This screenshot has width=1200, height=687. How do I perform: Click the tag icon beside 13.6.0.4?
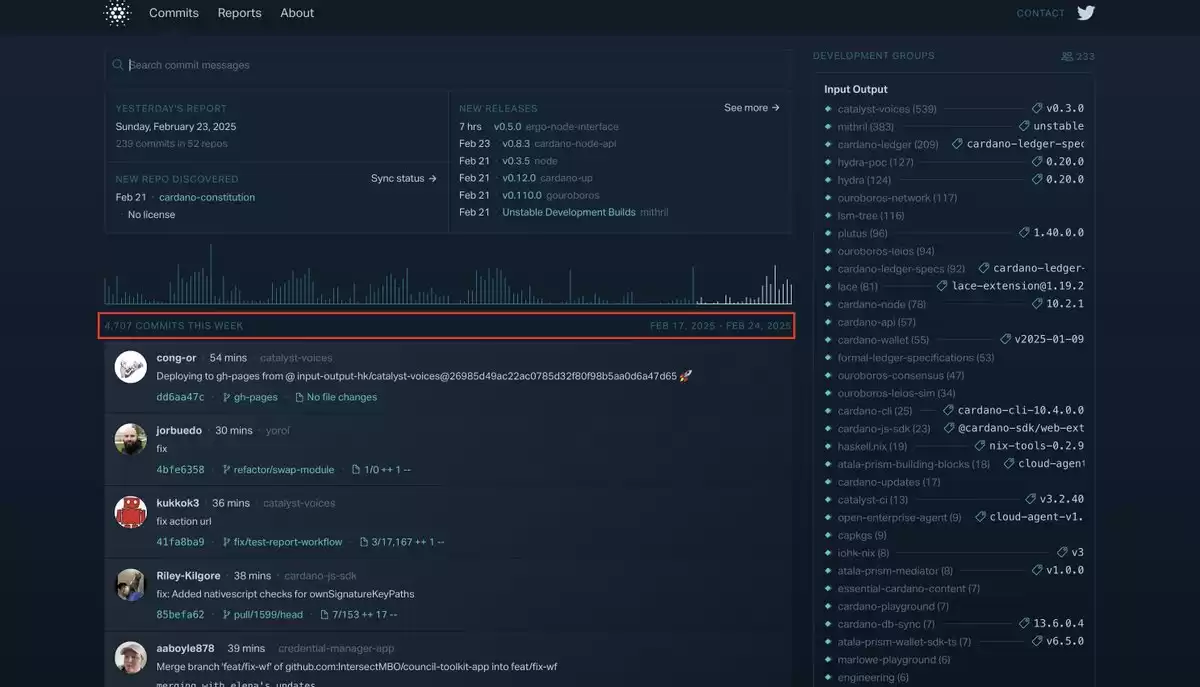(x=1024, y=623)
